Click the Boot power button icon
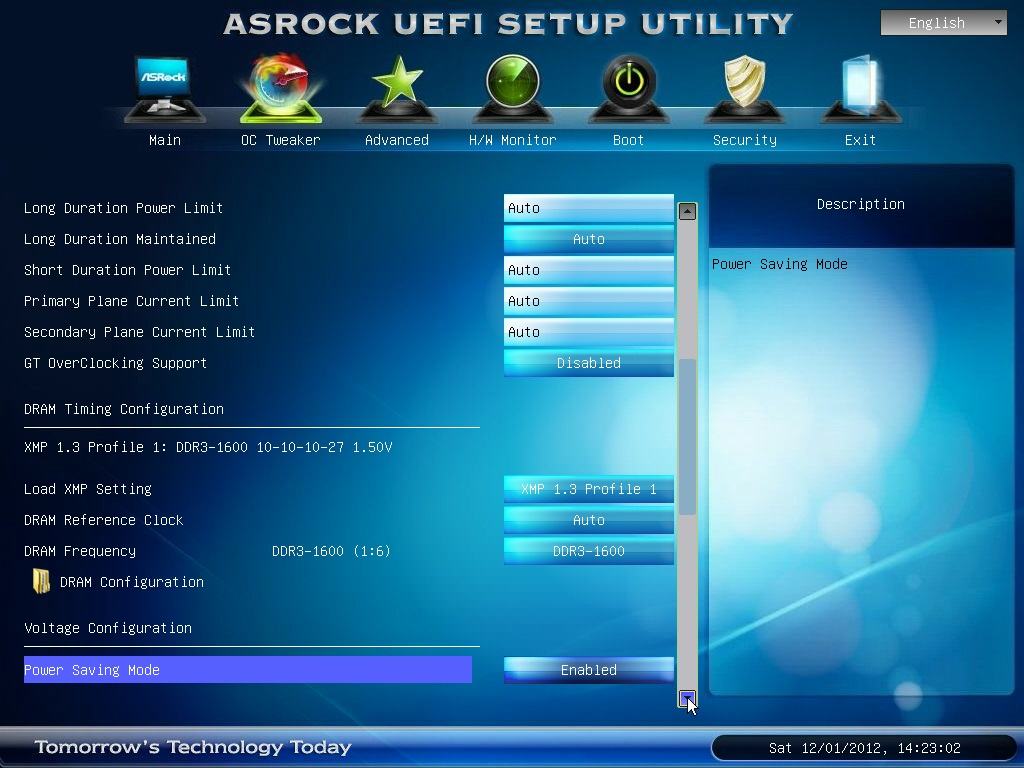1024x768 pixels. (629, 89)
